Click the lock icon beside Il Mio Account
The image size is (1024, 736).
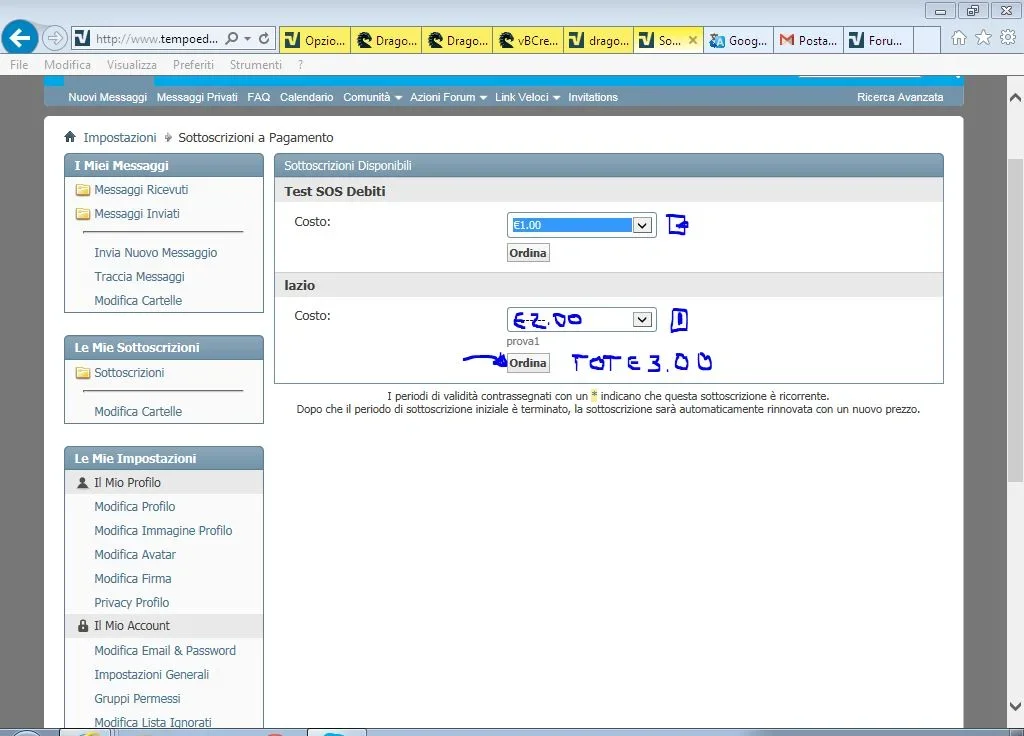click(83, 626)
